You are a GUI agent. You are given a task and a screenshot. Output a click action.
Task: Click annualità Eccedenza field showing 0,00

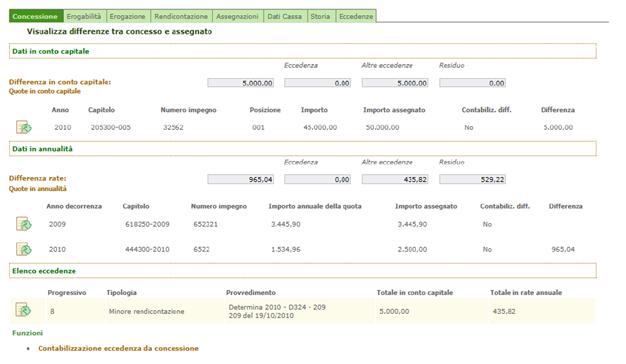coord(317,180)
